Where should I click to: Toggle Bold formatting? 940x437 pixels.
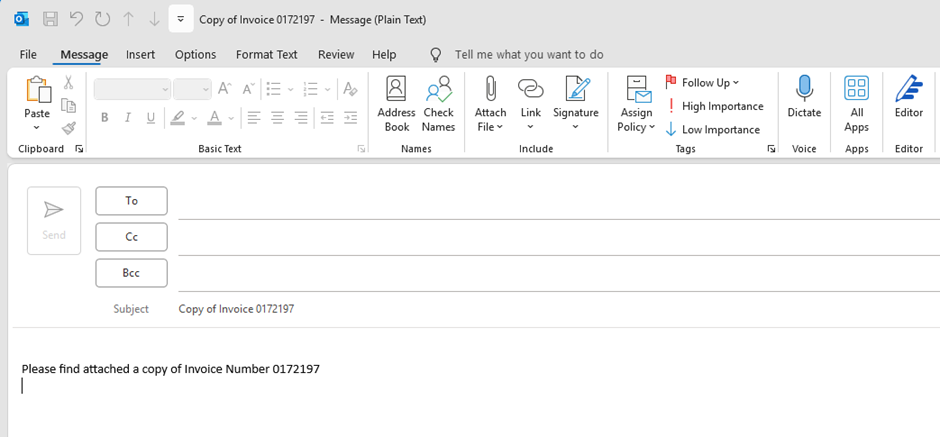[x=104, y=118]
